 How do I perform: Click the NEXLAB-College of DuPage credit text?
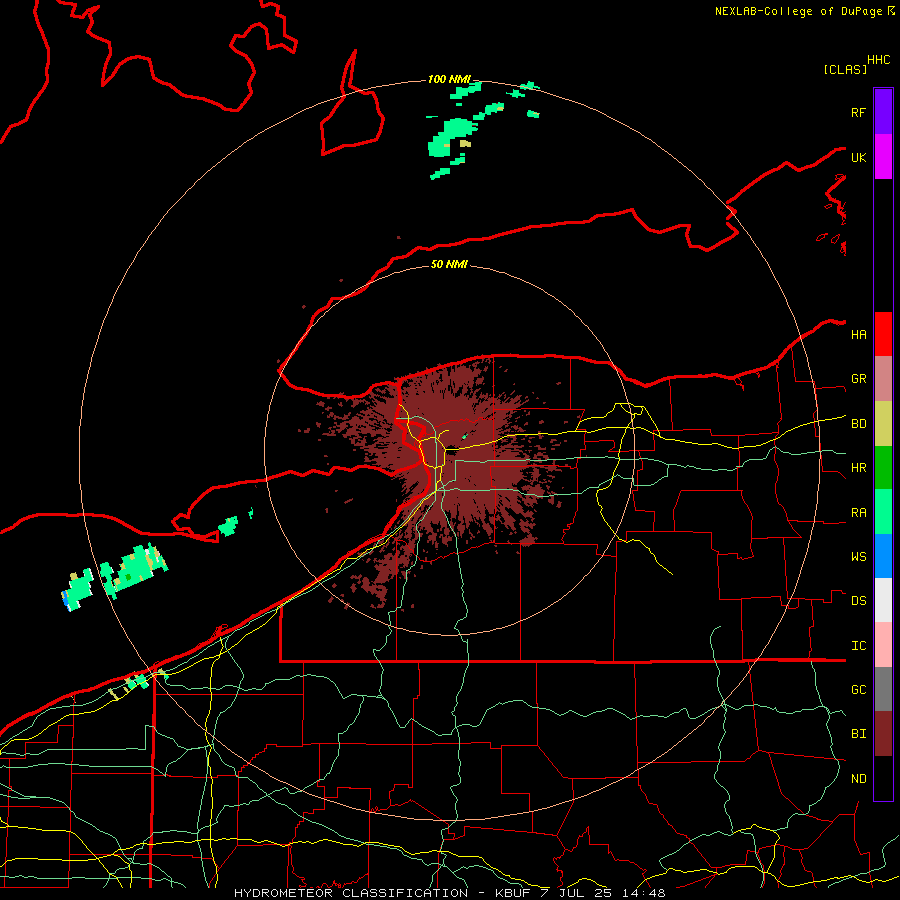pos(801,11)
